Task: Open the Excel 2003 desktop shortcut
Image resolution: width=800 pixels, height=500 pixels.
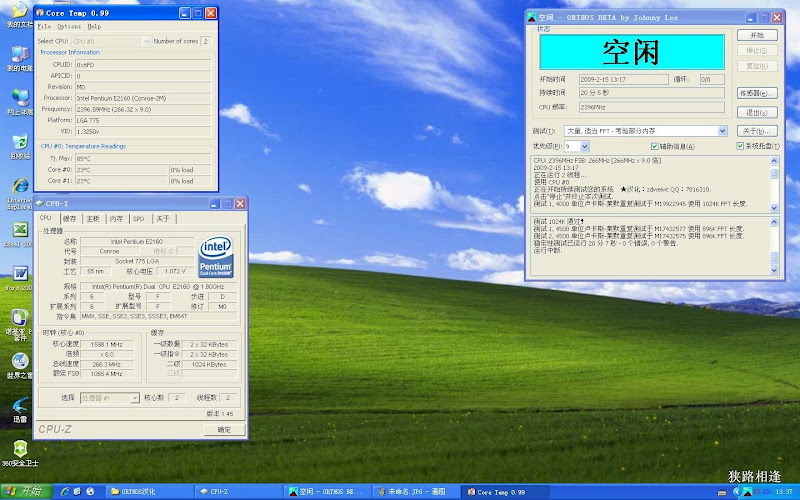Action: click(x=19, y=231)
